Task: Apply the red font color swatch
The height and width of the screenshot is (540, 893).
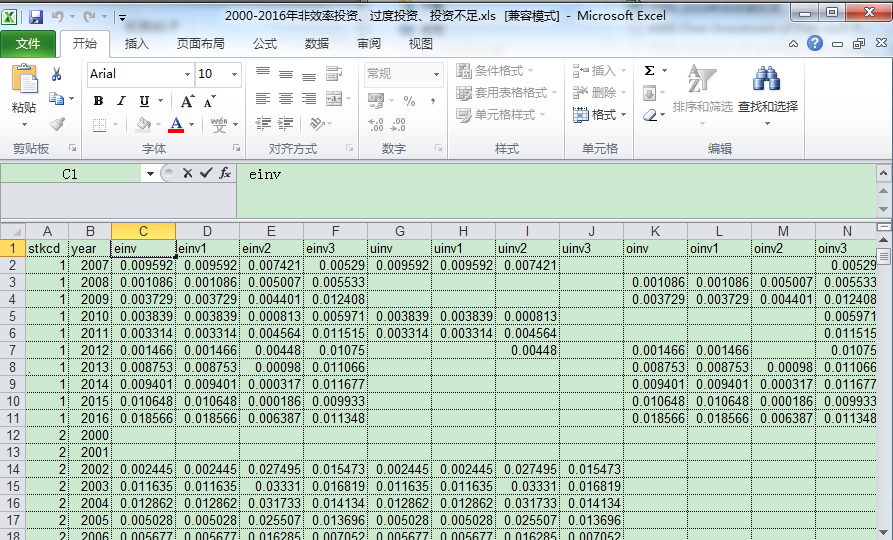Action: coord(176,125)
